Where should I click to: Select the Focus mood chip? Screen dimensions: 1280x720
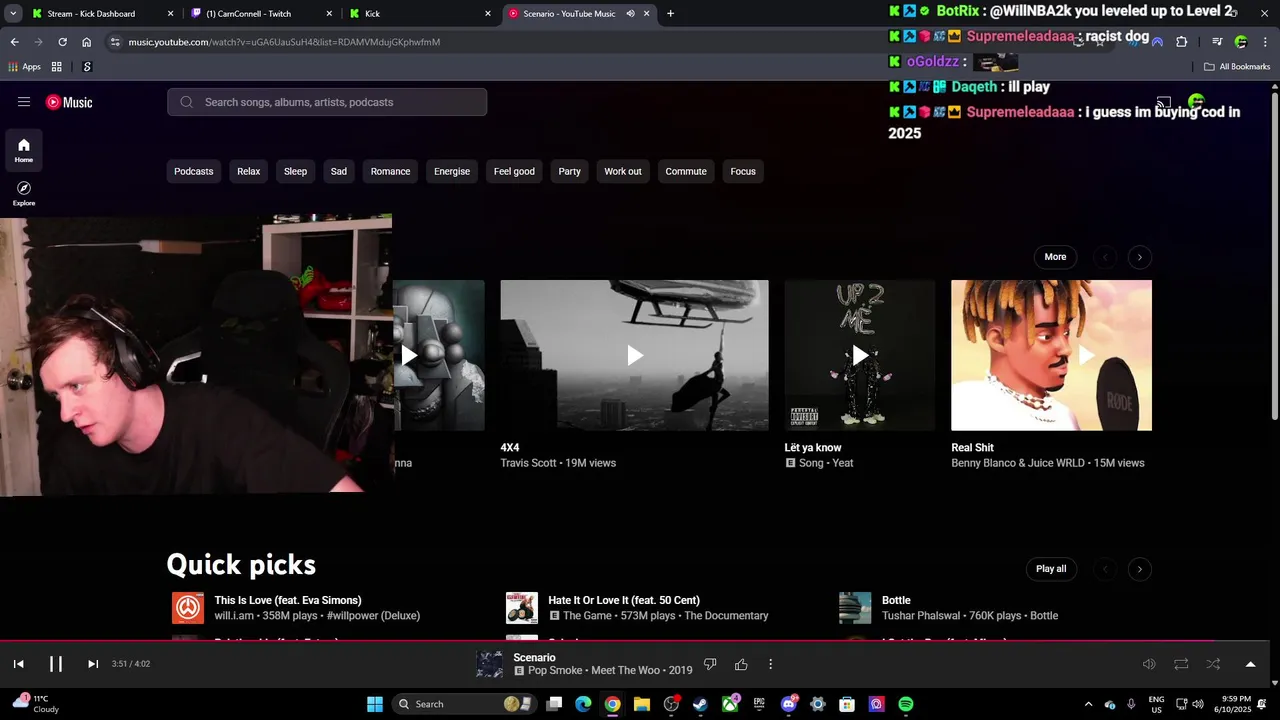(x=743, y=171)
